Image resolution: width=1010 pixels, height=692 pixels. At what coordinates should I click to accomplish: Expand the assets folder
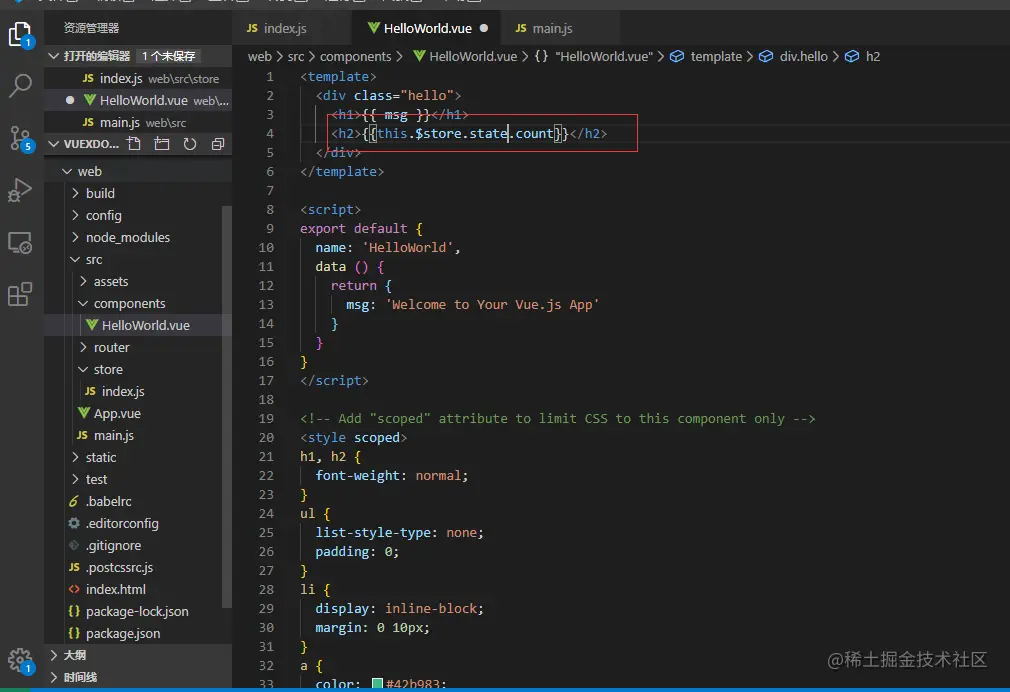tap(83, 281)
